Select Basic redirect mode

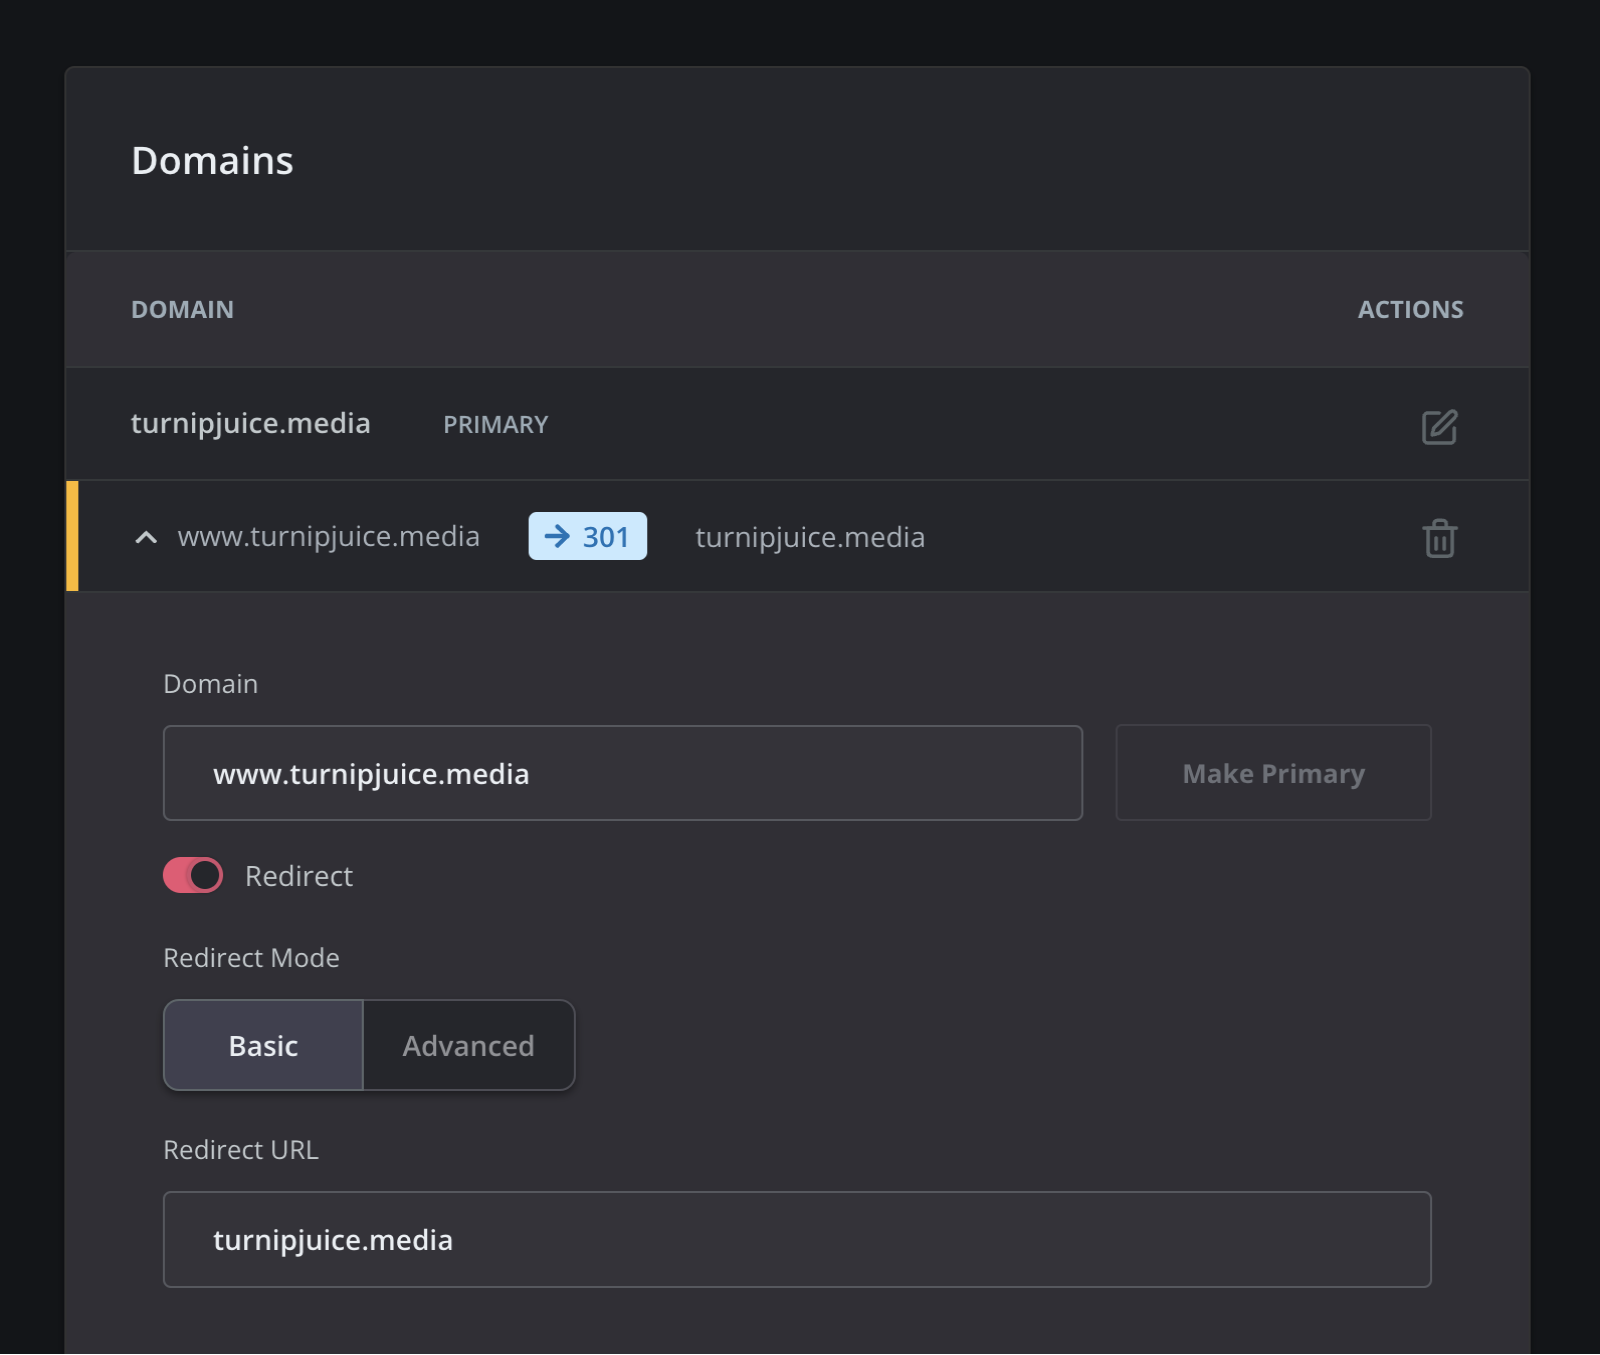(x=264, y=1045)
